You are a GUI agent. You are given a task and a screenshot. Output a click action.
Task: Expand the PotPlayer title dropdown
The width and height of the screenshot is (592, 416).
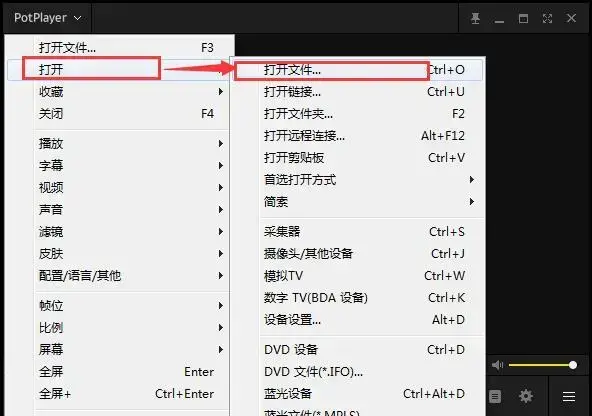(48, 18)
